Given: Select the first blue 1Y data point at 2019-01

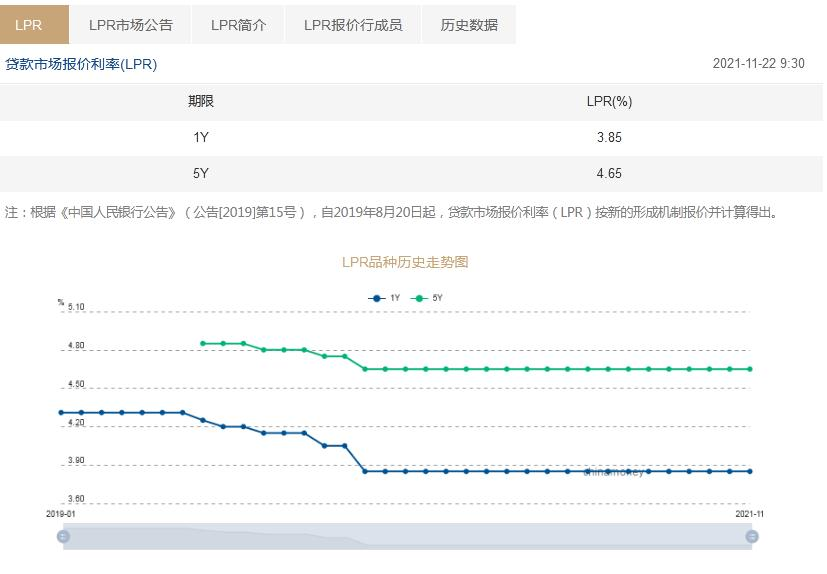Looking at the screenshot, I should point(61,412).
